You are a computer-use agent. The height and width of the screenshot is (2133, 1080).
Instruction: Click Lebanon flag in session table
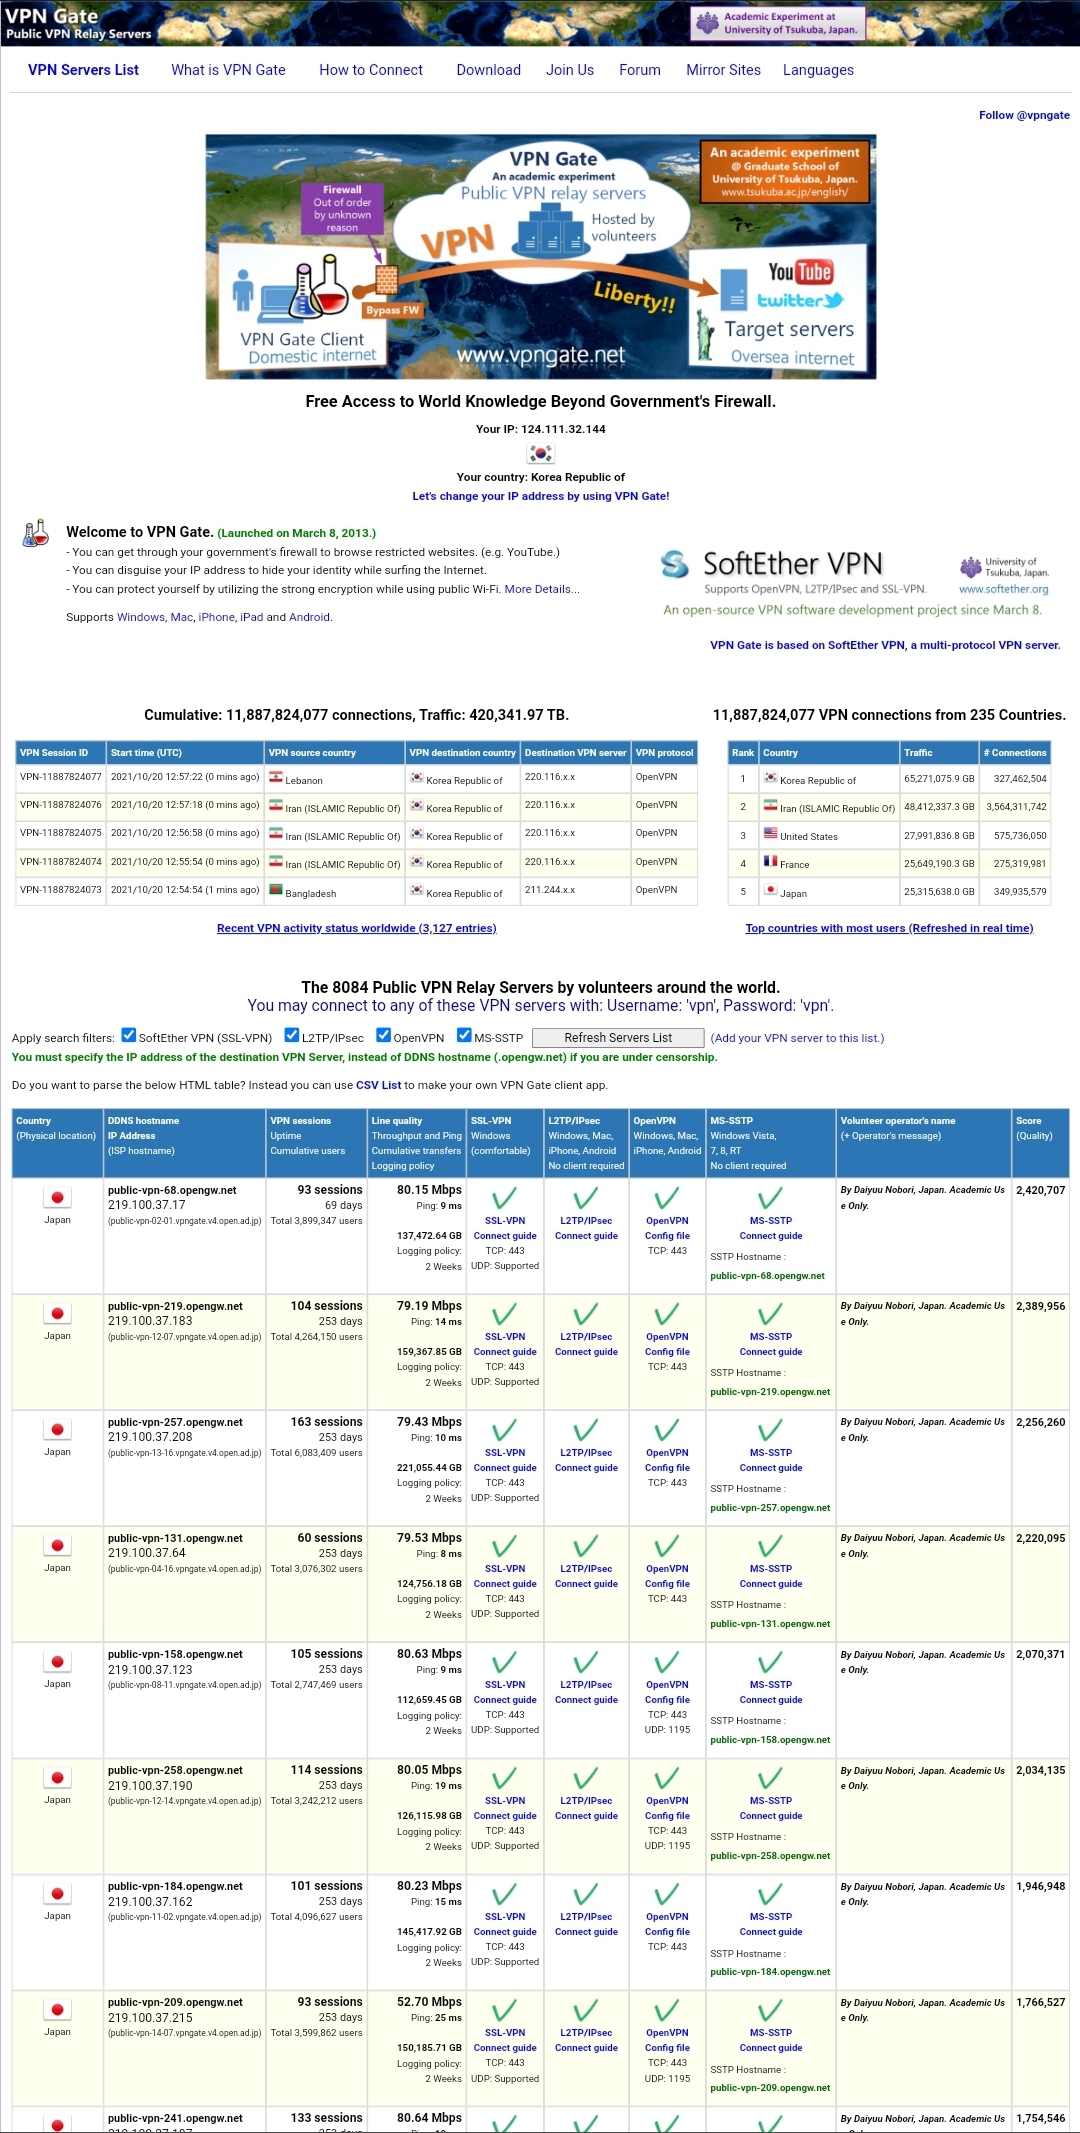pyautogui.click(x=276, y=777)
